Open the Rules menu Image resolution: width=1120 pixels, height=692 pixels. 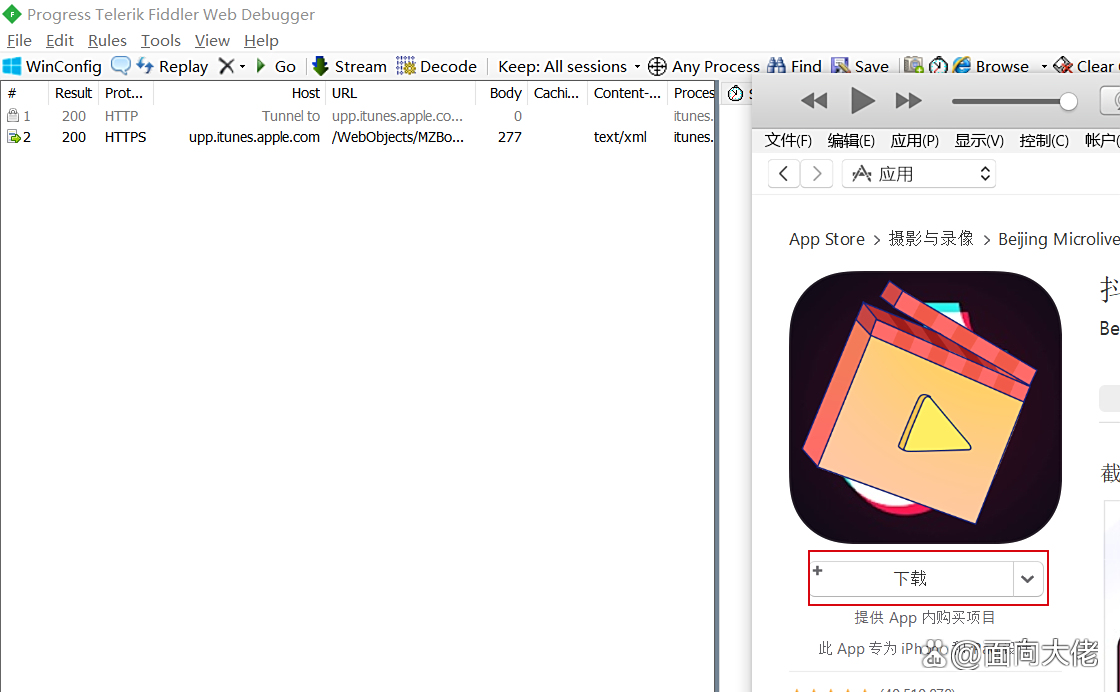(x=107, y=40)
